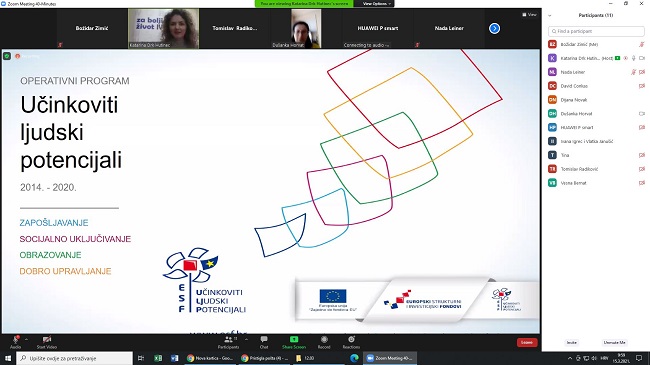Select HUAWEI P smart in the participants list

point(596,127)
